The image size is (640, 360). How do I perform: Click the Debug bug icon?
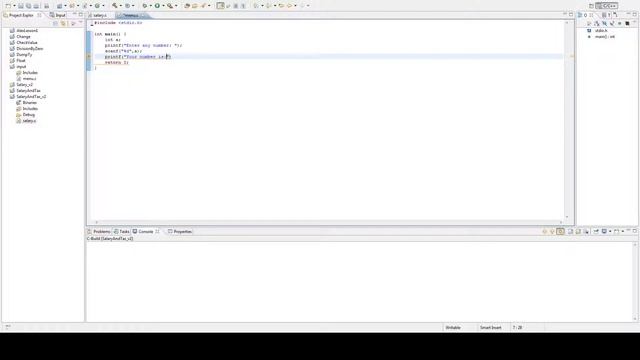[x=144, y=6]
